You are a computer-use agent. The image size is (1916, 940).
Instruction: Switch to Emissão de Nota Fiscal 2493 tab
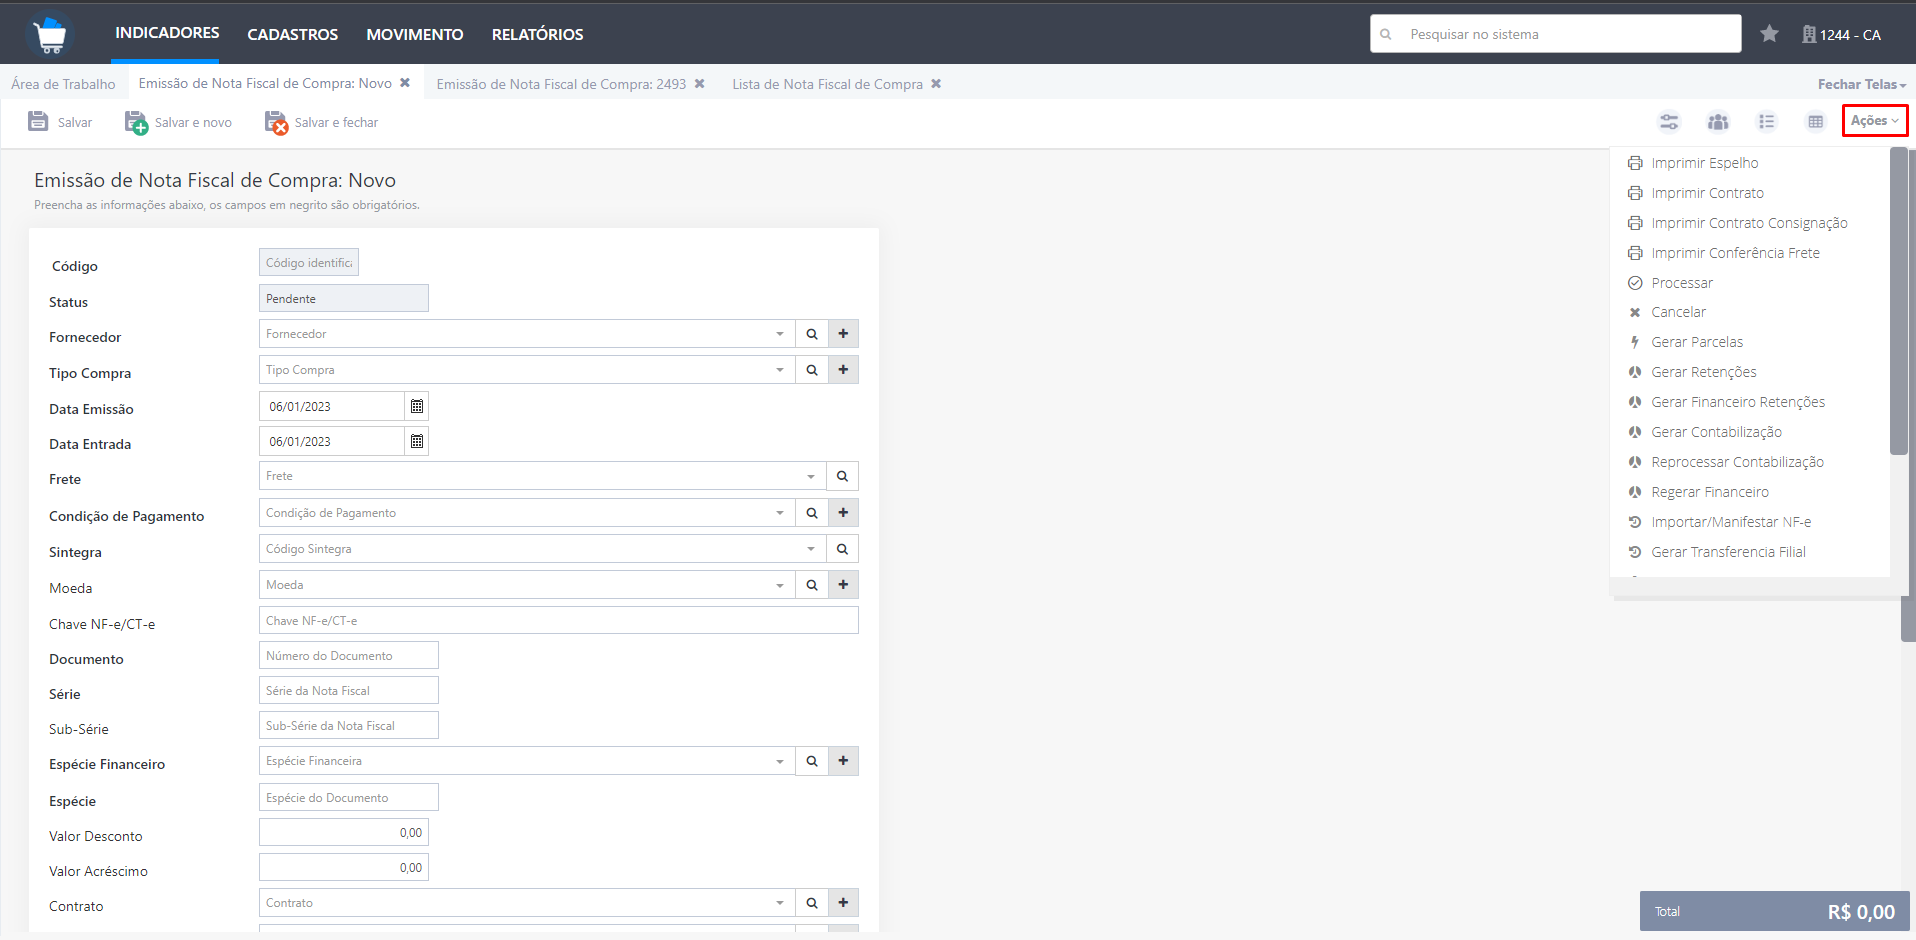[x=561, y=84]
